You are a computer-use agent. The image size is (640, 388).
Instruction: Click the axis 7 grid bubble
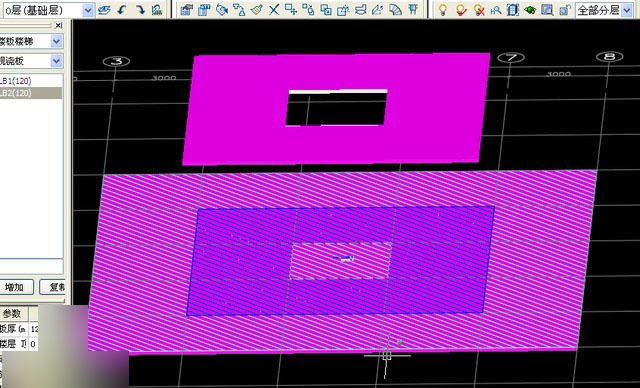[x=511, y=58]
